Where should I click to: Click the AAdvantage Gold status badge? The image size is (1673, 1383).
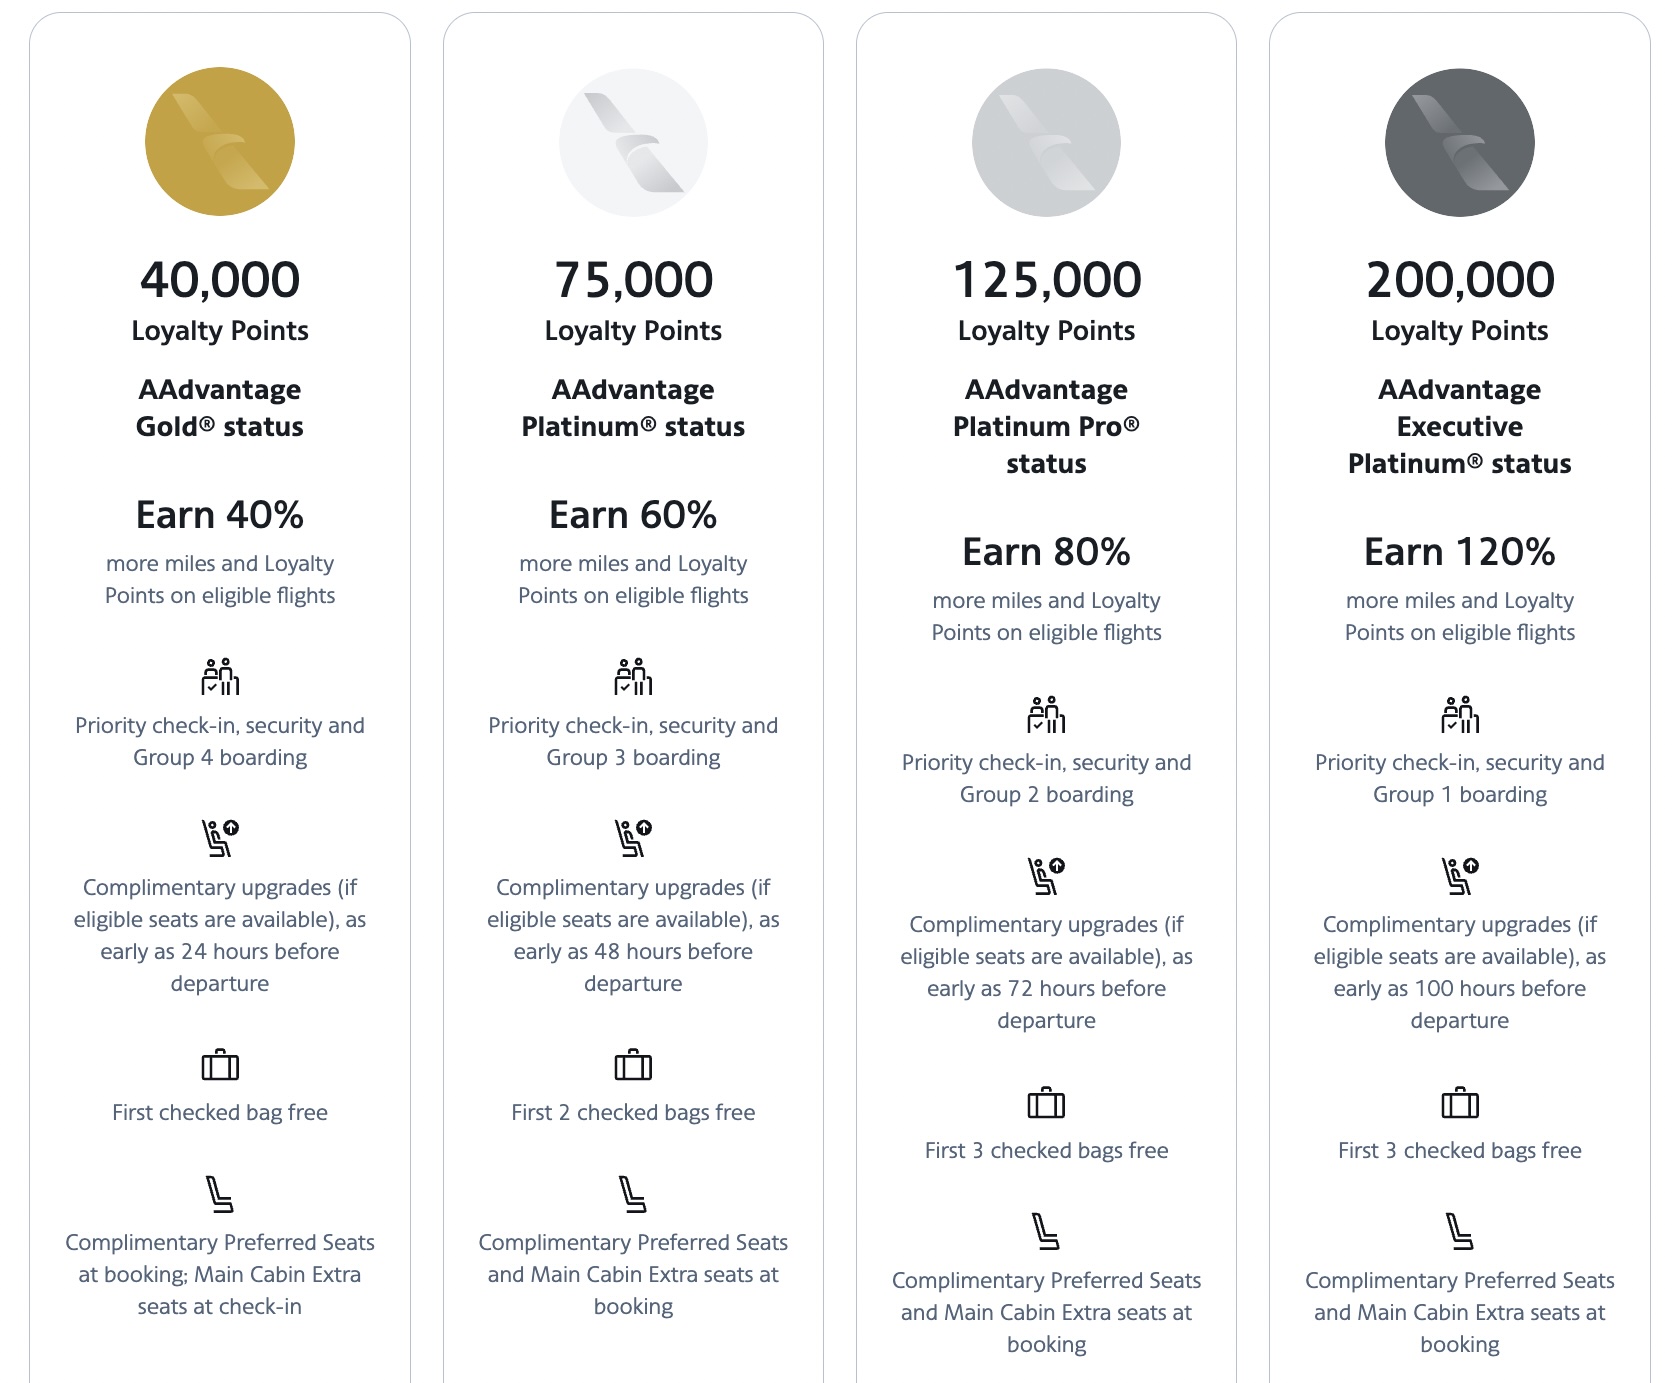coord(220,142)
